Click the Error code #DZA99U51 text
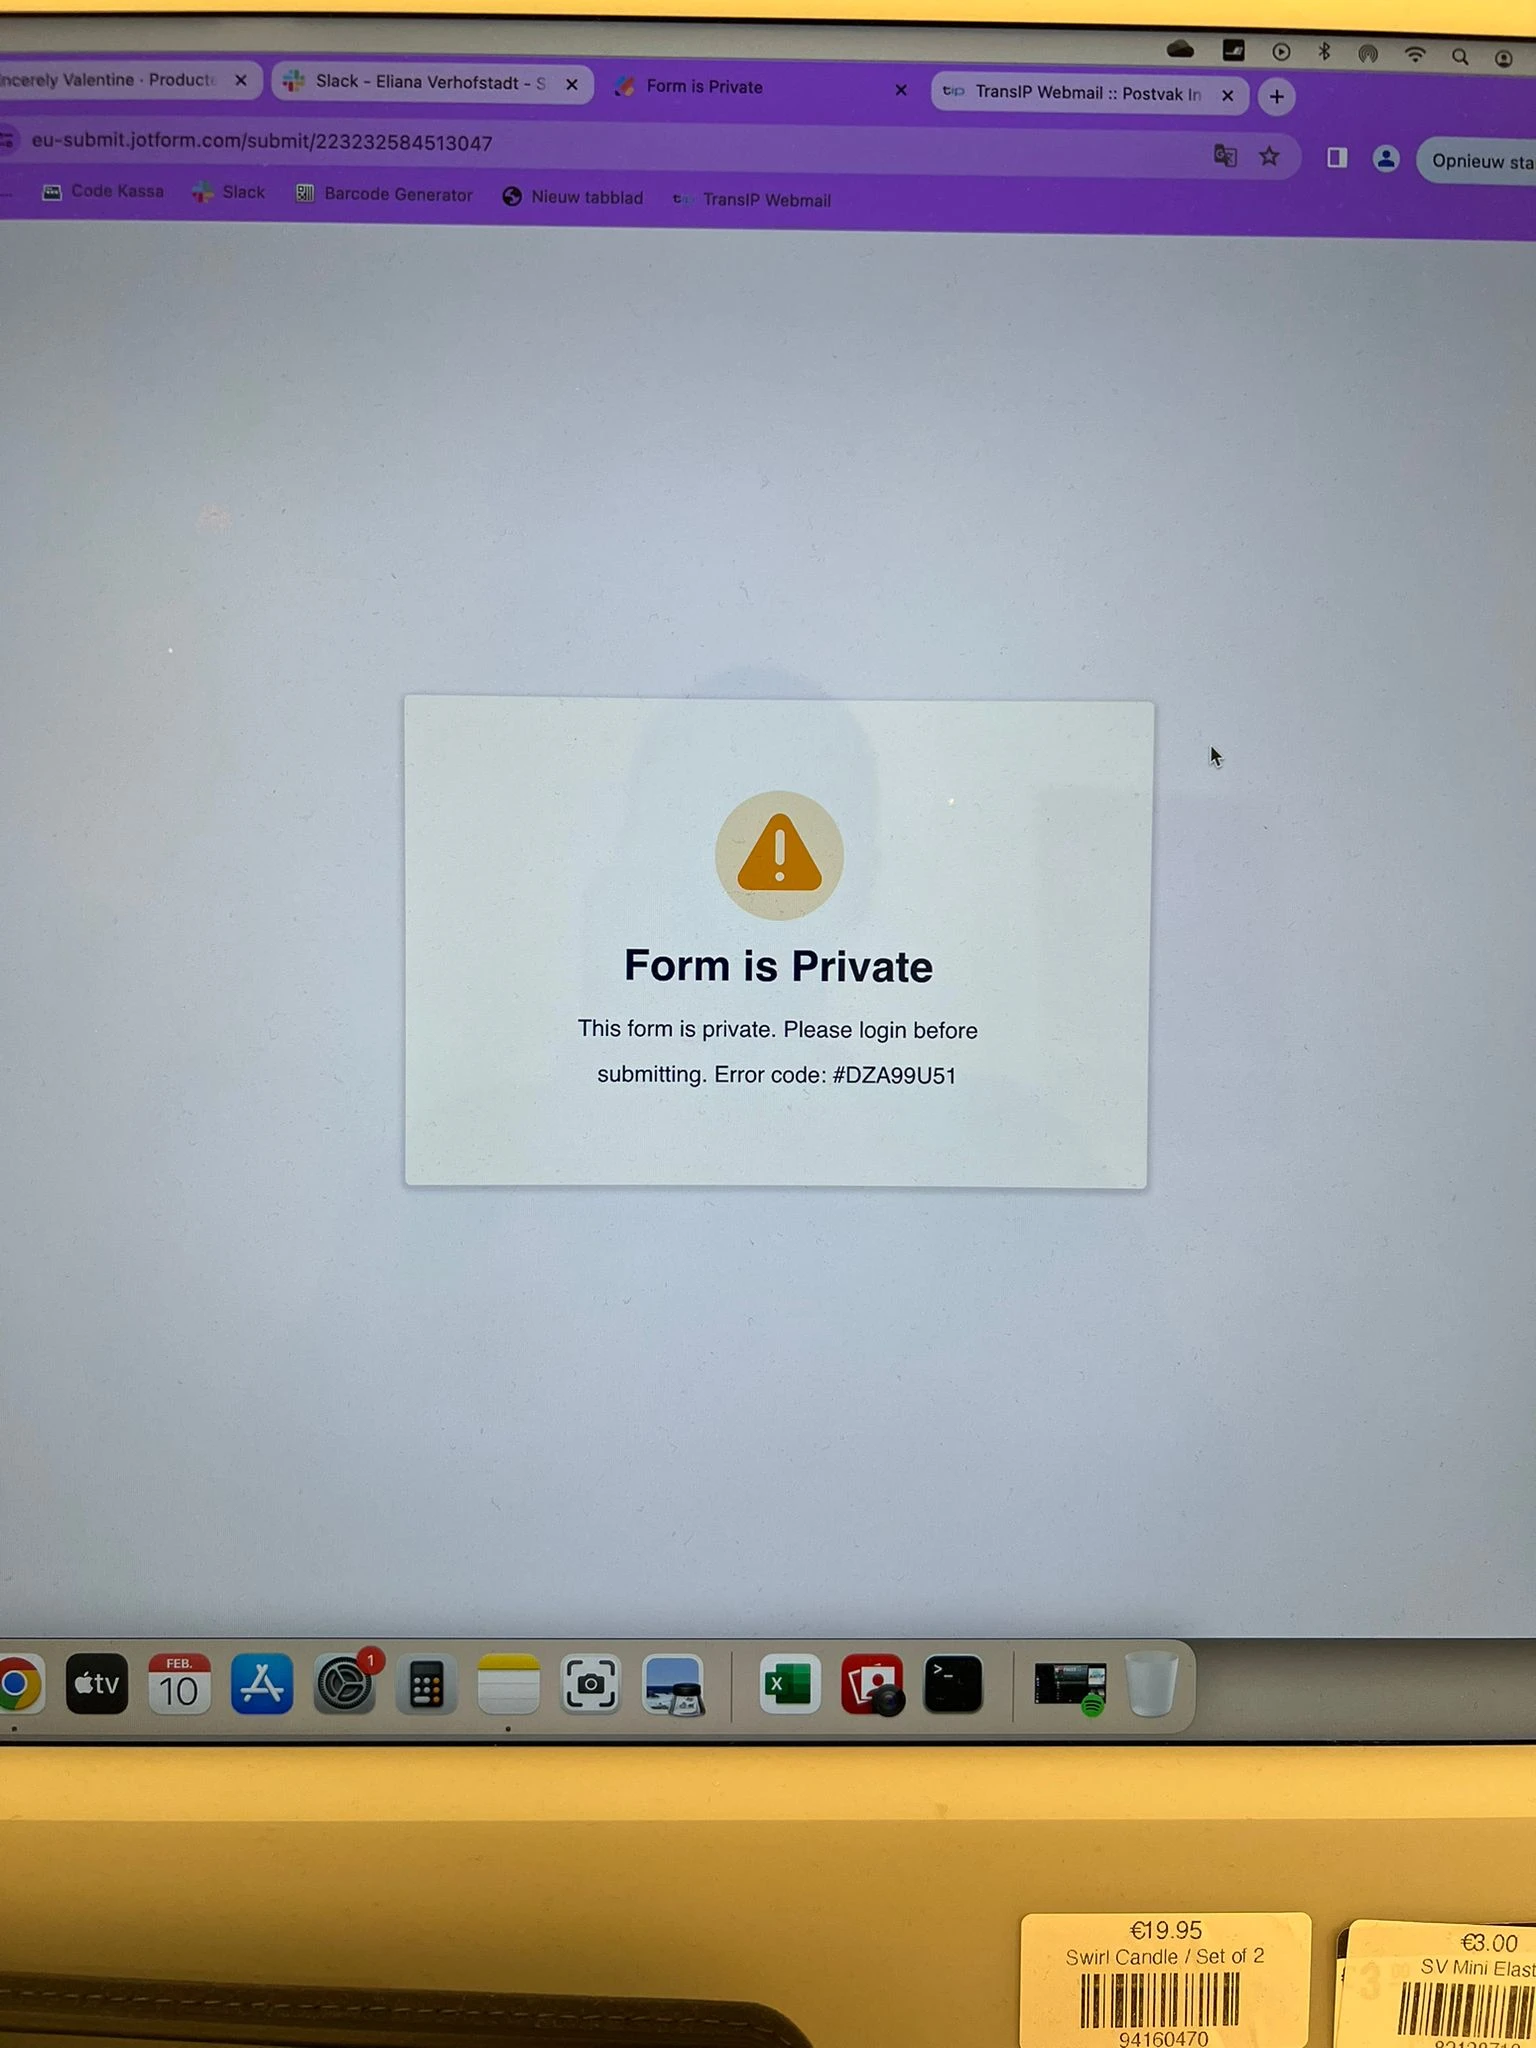The height and width of the screenshot is (2048, 1536). coord(835,1075)
